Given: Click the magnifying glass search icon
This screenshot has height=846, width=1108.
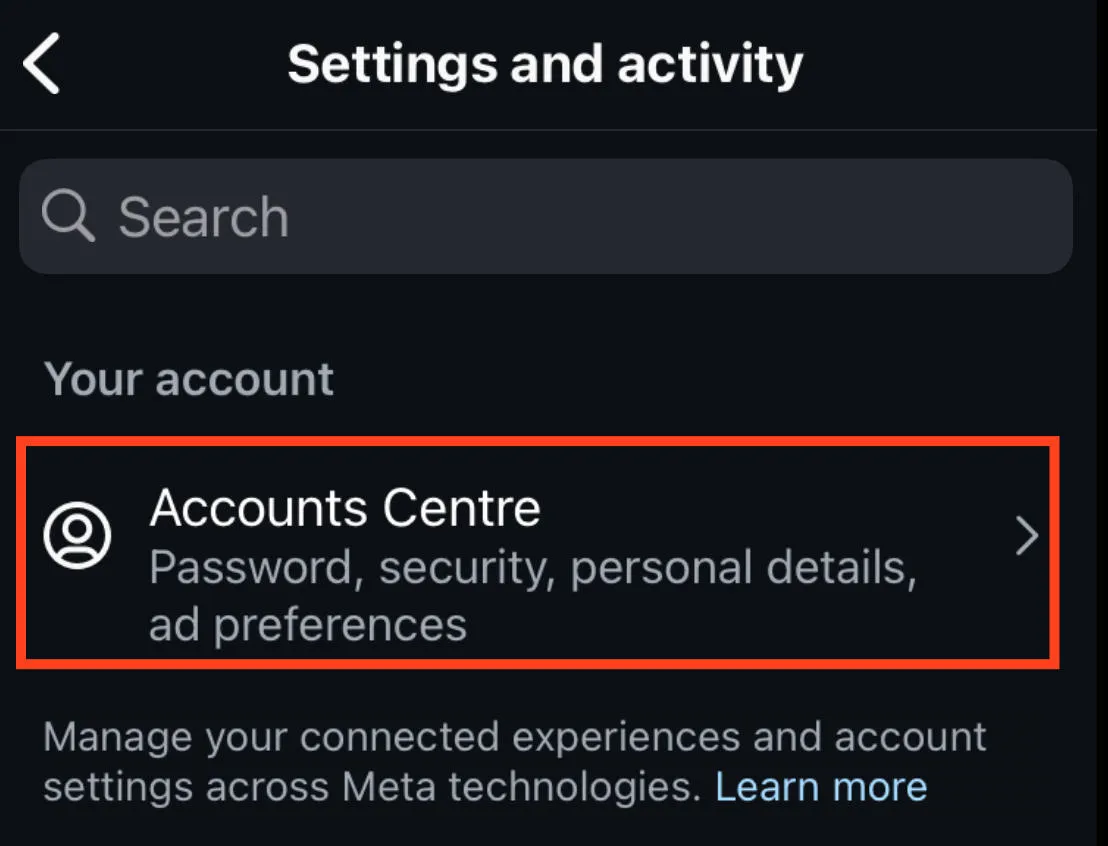Looking at the screenshot, I should (x=68, y=216).
